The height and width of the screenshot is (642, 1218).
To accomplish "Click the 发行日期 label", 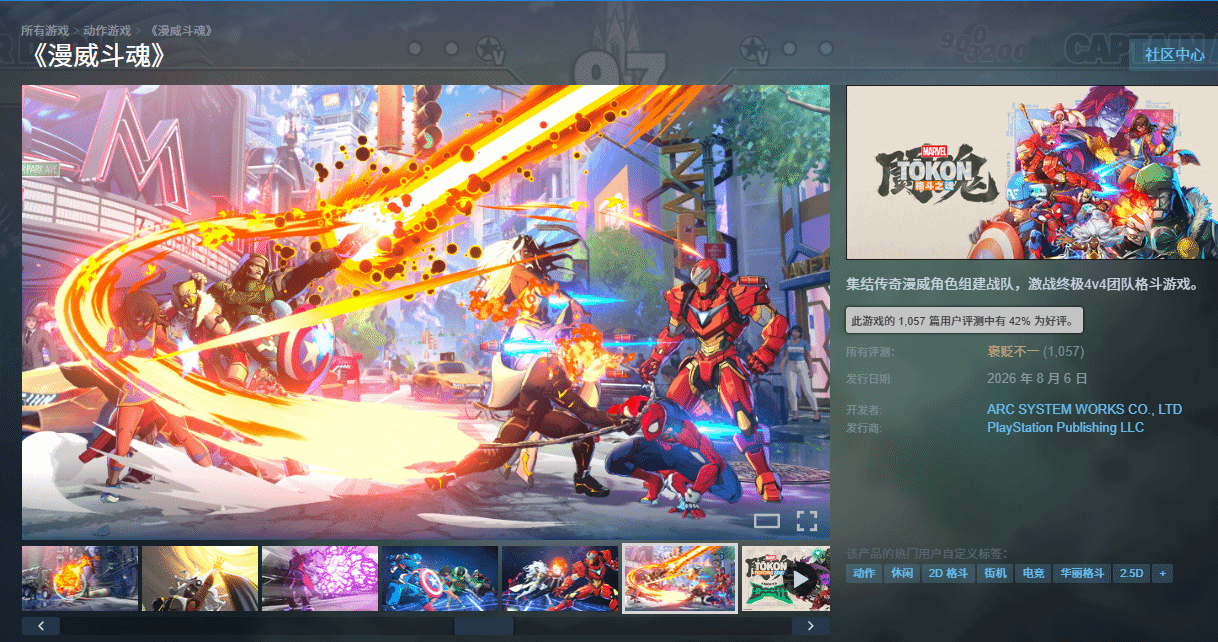I will pyautogui.click(x=870, y=379).
